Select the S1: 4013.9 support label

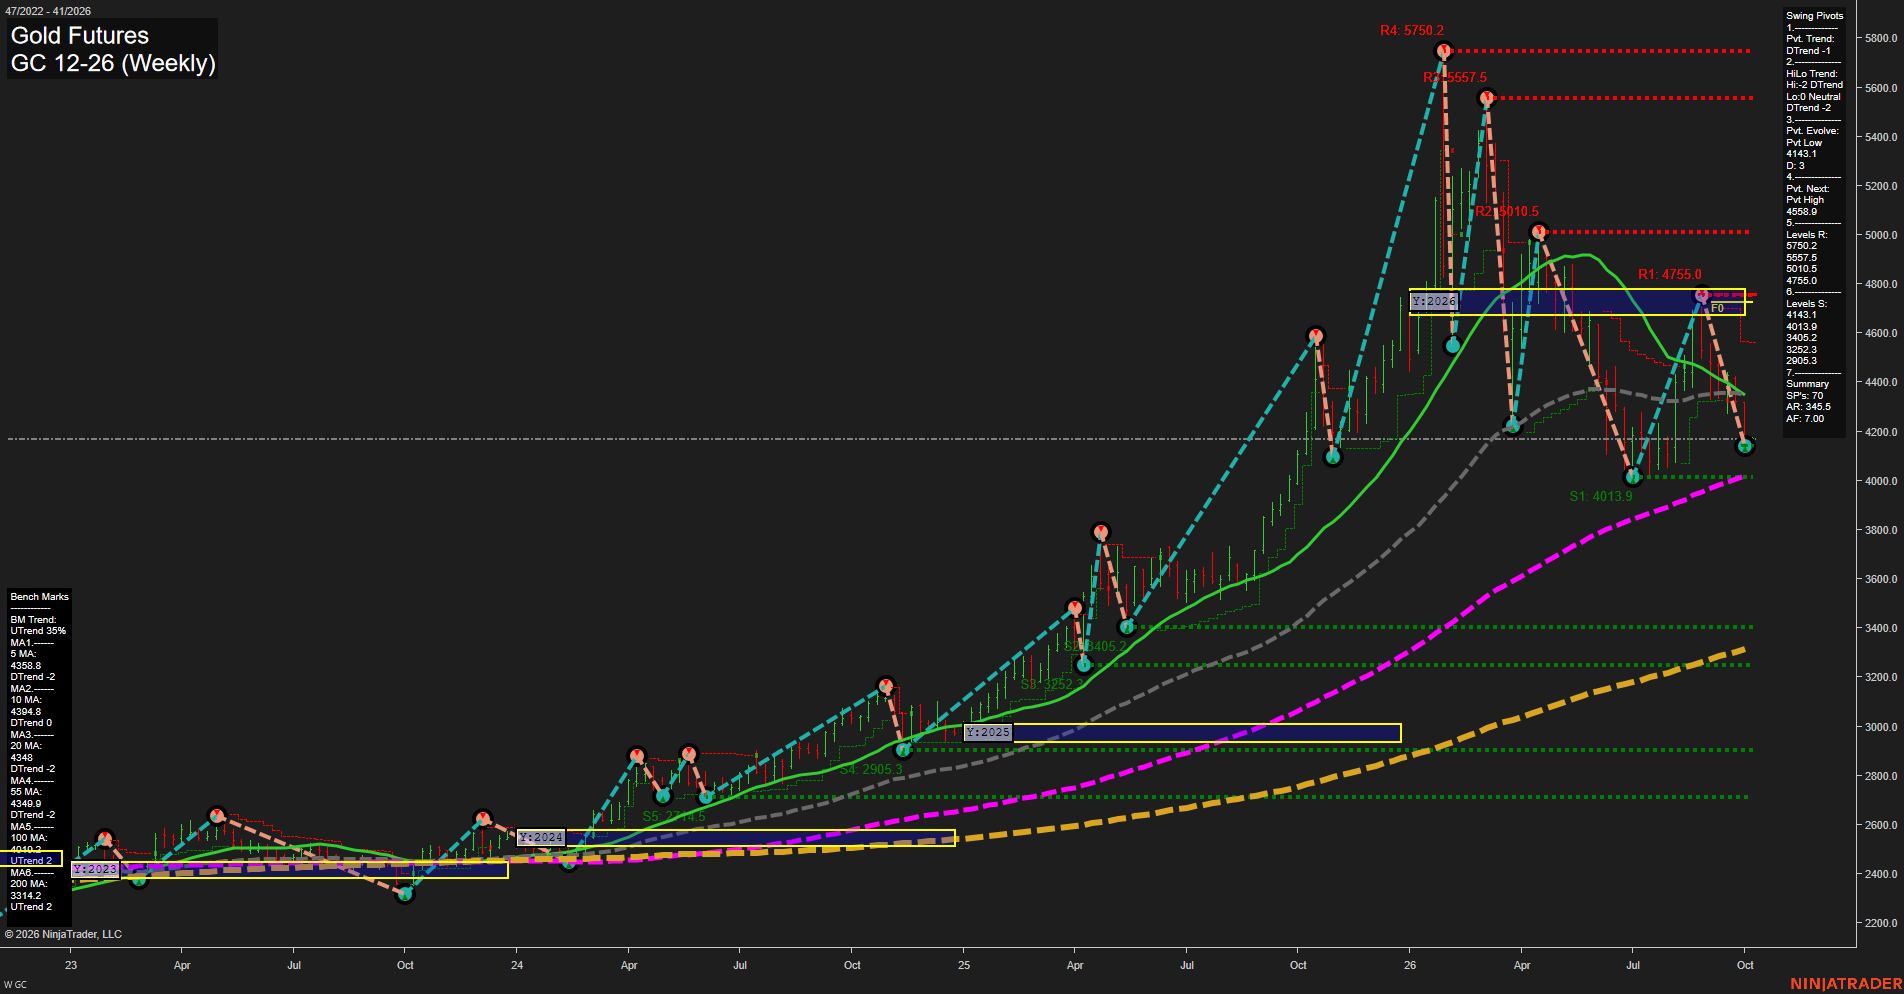(1600, 496)
